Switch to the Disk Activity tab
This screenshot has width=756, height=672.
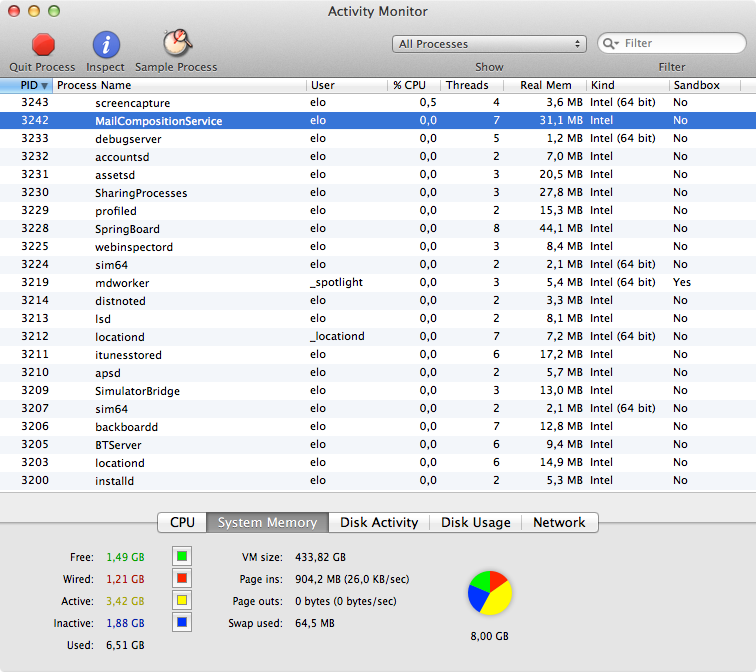pos(379,522)
